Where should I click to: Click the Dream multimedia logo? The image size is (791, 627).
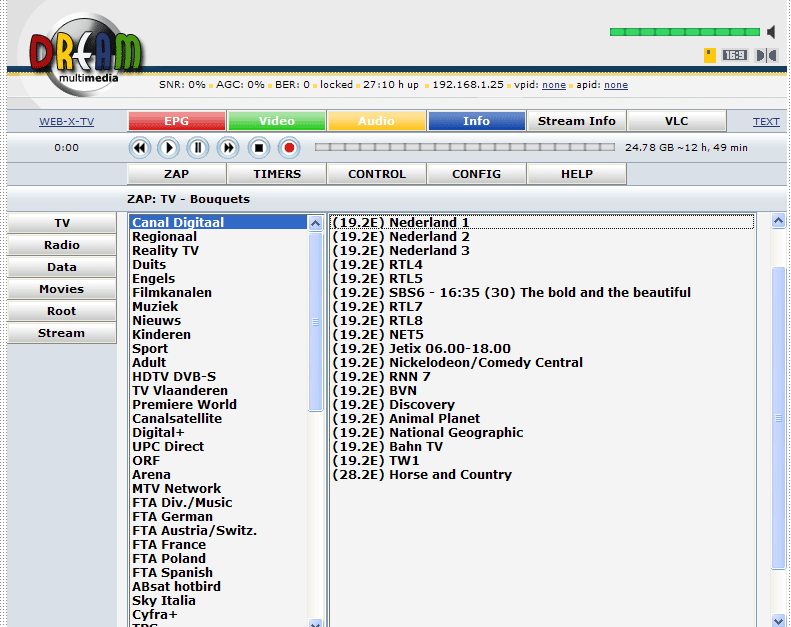coord(85,54)
